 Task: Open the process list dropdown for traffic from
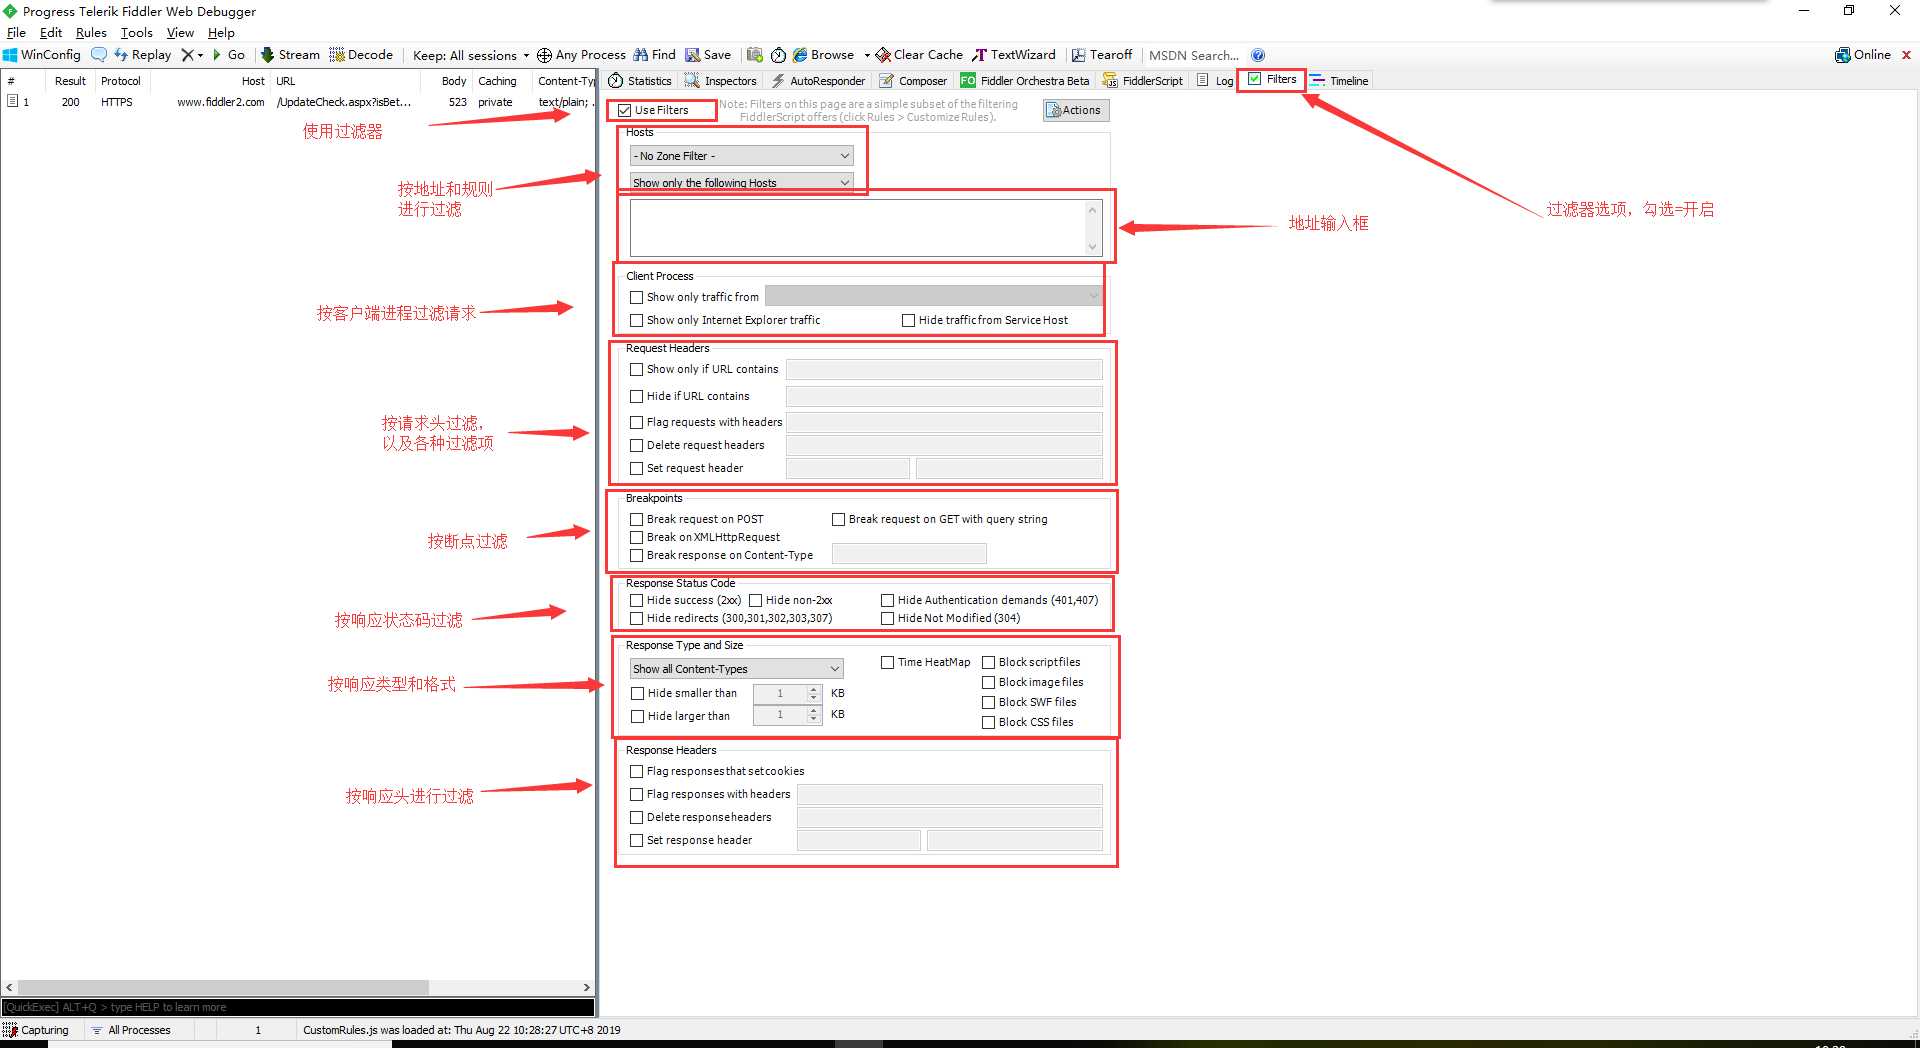pos(933,296)
